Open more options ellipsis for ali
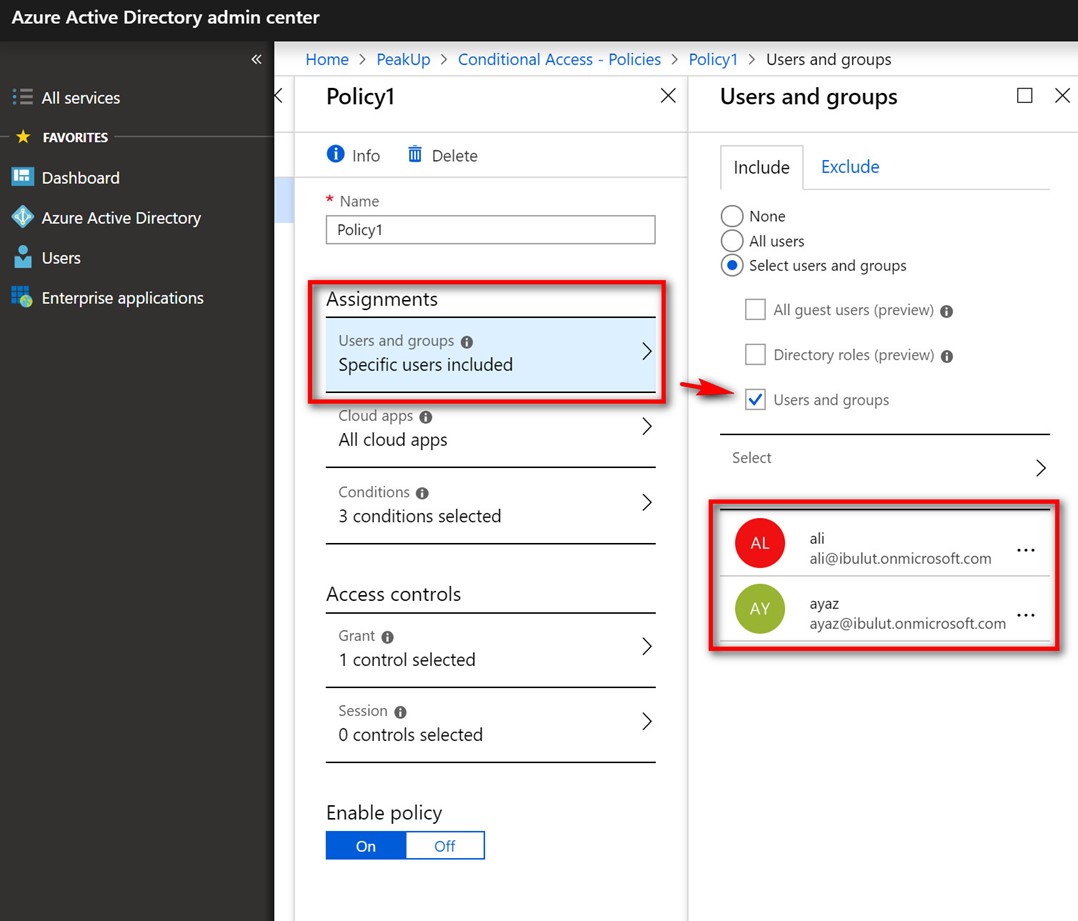Image resolution: width=1078 pixels, height=921 pixels. click(1026, 550)
